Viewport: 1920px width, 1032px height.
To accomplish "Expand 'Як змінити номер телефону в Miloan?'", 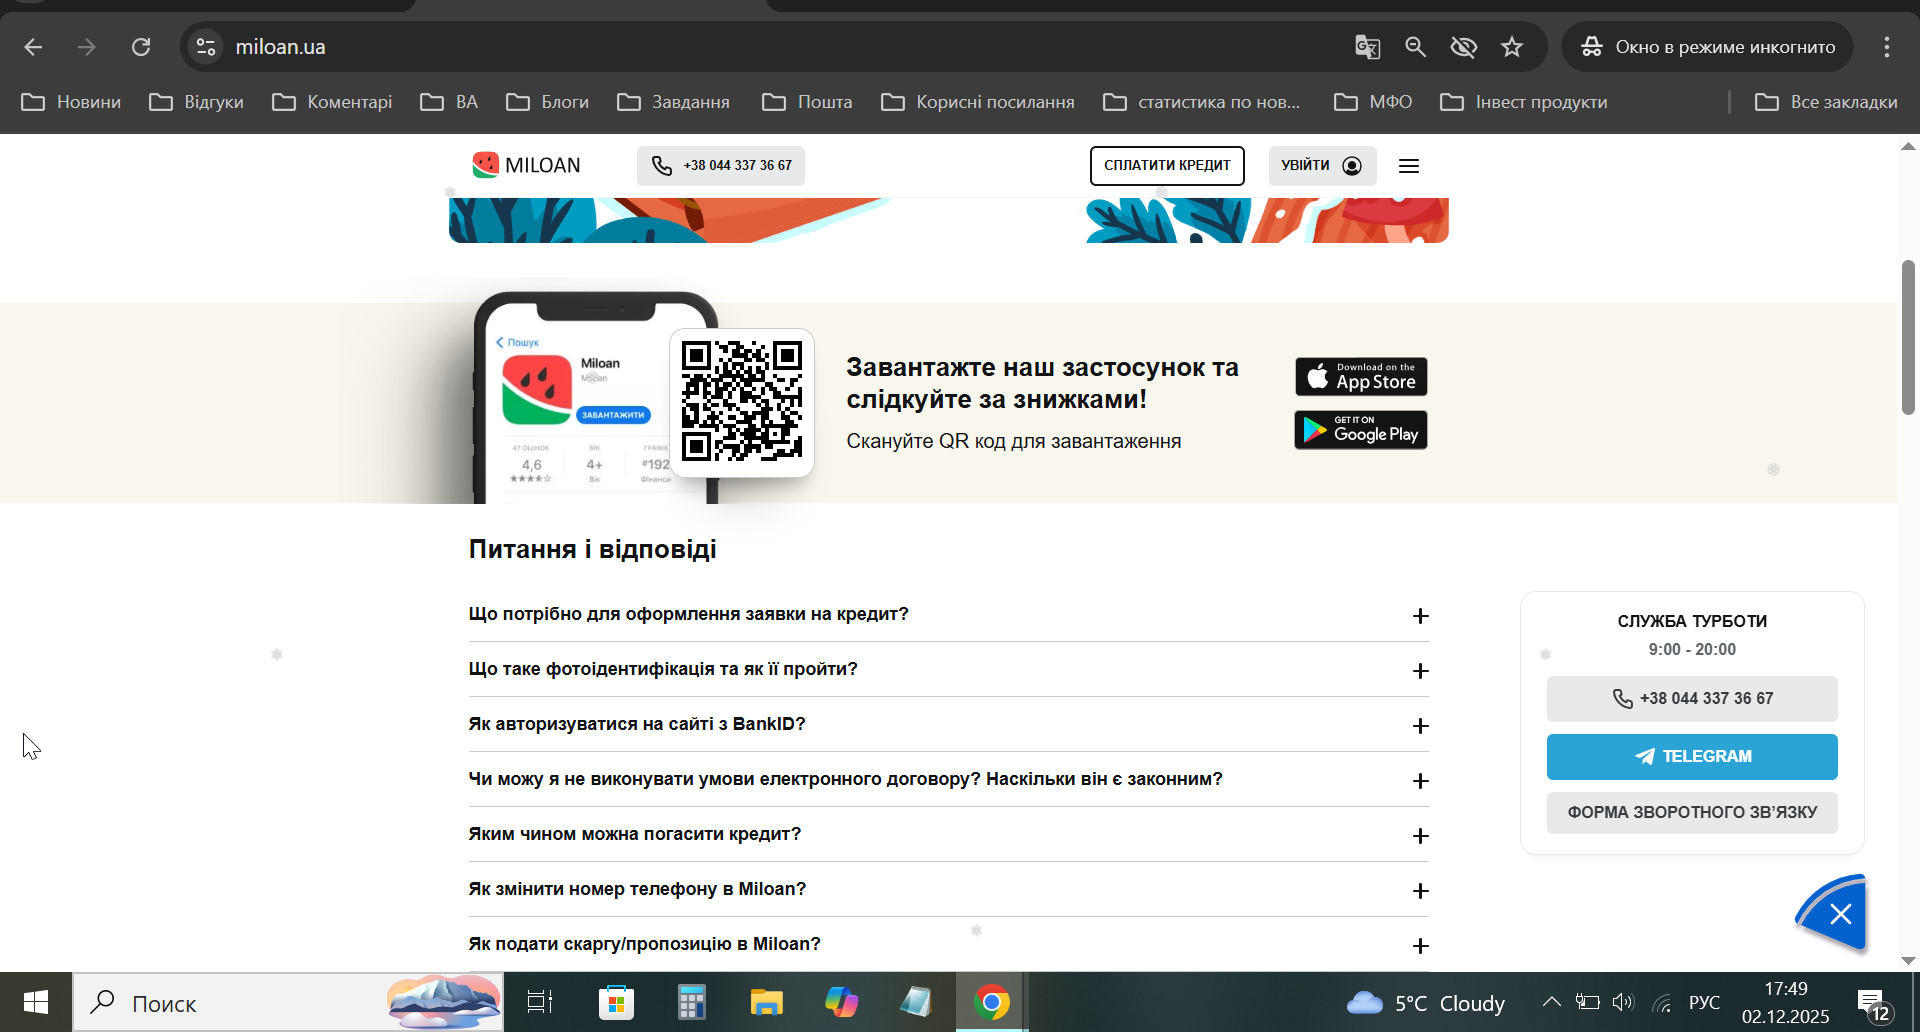I will pos(949,890).
